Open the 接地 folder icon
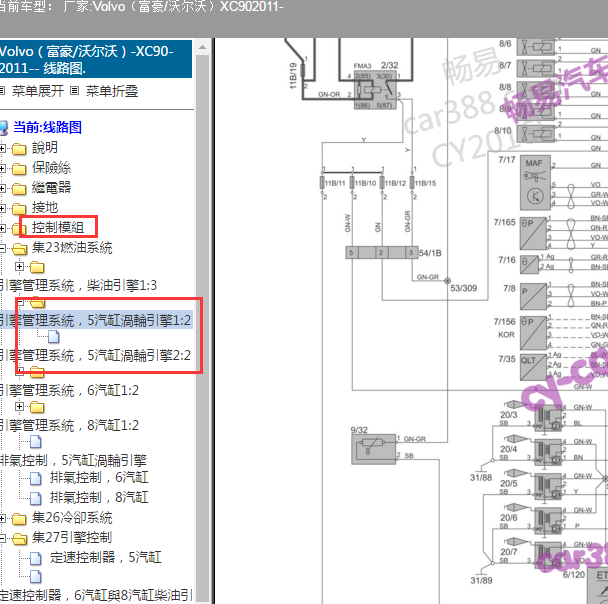Screen dimensions: 608x604 pyautogui.click(x=19, y=209)
